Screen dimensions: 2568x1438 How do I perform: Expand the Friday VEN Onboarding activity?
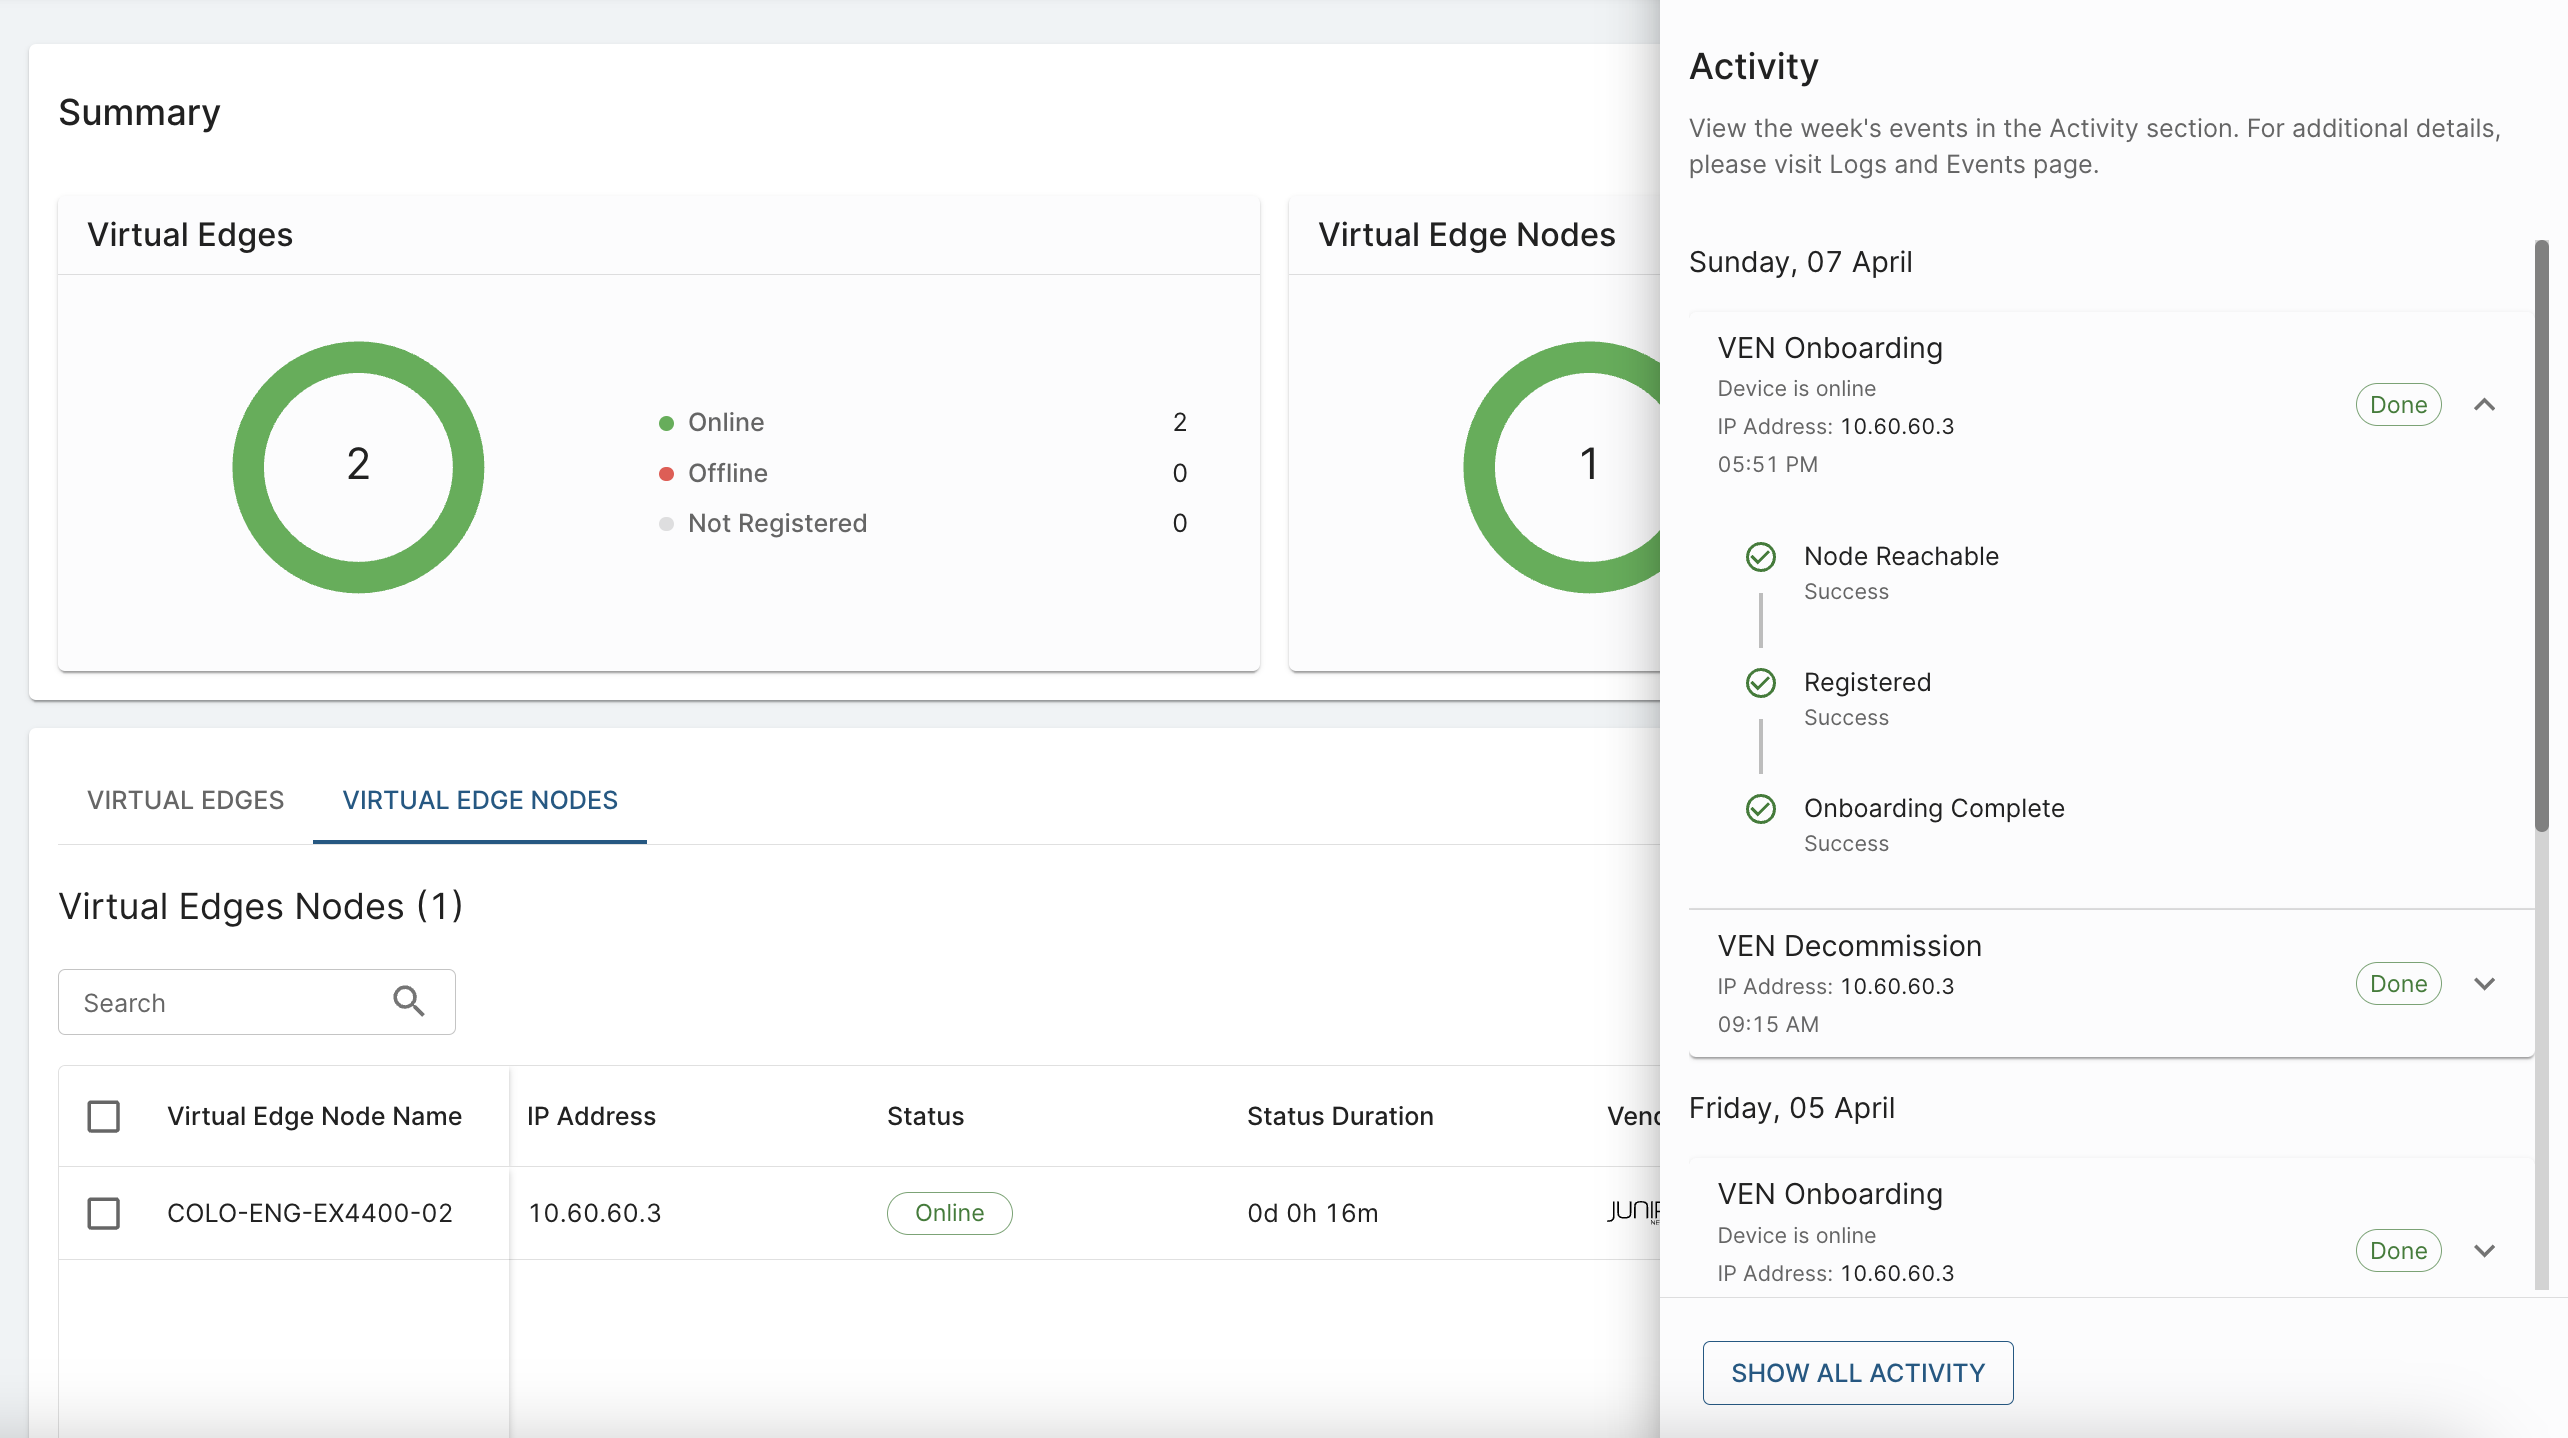click(x=2484, y=1251)
